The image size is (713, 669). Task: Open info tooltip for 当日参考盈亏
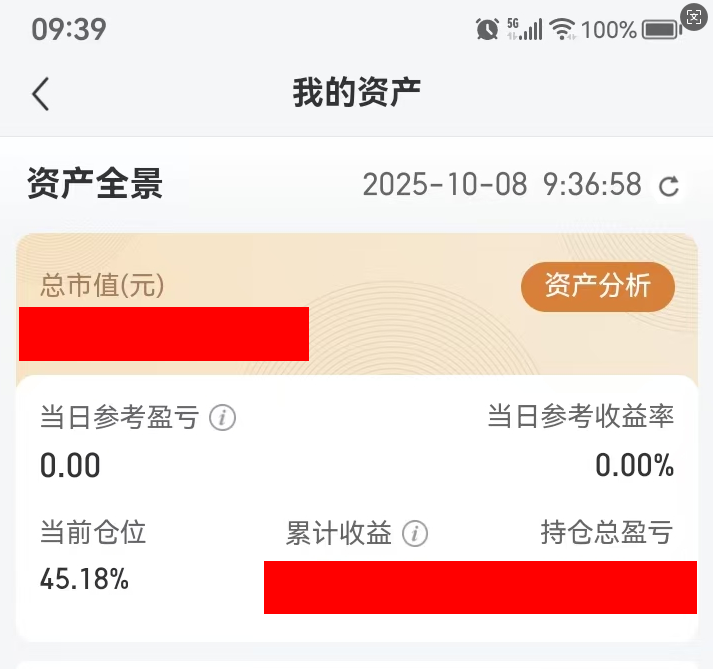point(223,418)
